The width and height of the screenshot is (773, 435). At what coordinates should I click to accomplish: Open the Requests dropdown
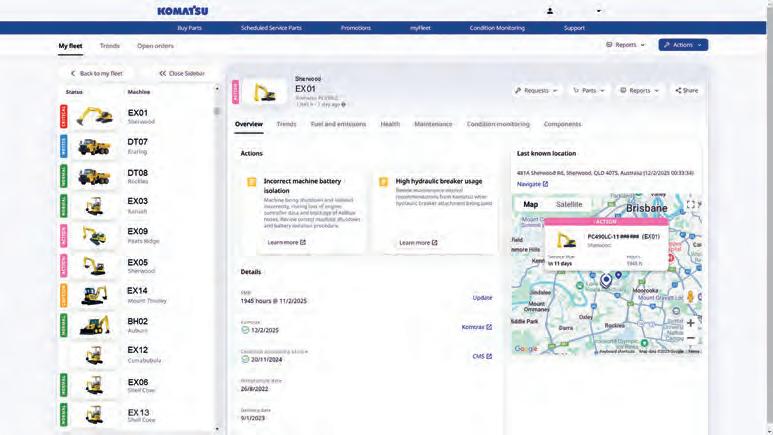[536, 91]
